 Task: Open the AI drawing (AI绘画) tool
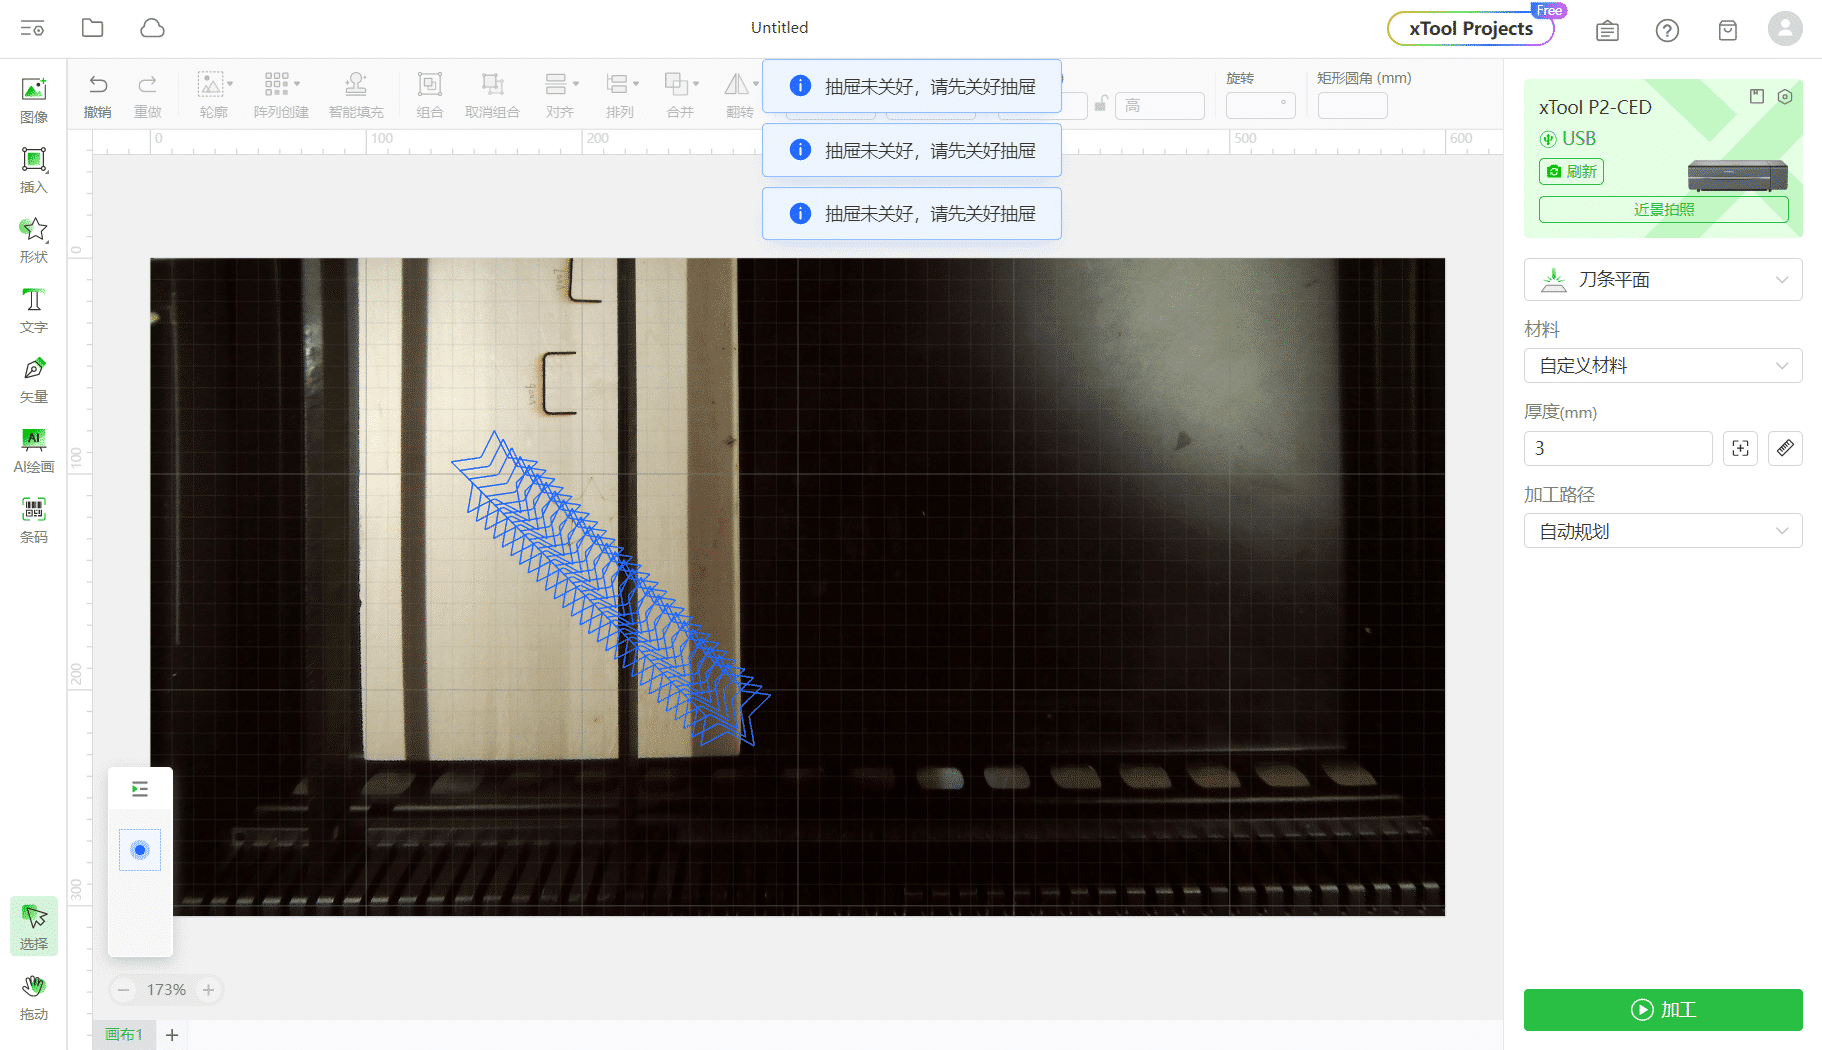[x=34, y=450]
